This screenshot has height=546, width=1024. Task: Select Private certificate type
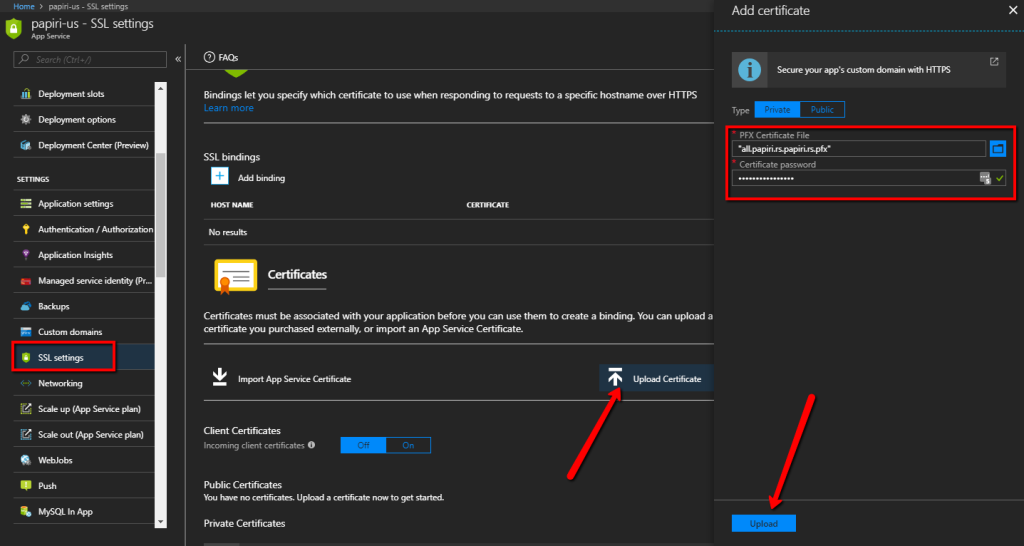pos(777,110)
